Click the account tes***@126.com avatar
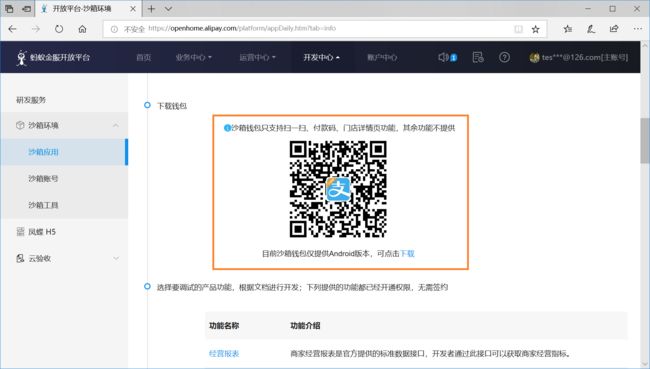This screenshot has height=369, width=650. tap(534, 58)
